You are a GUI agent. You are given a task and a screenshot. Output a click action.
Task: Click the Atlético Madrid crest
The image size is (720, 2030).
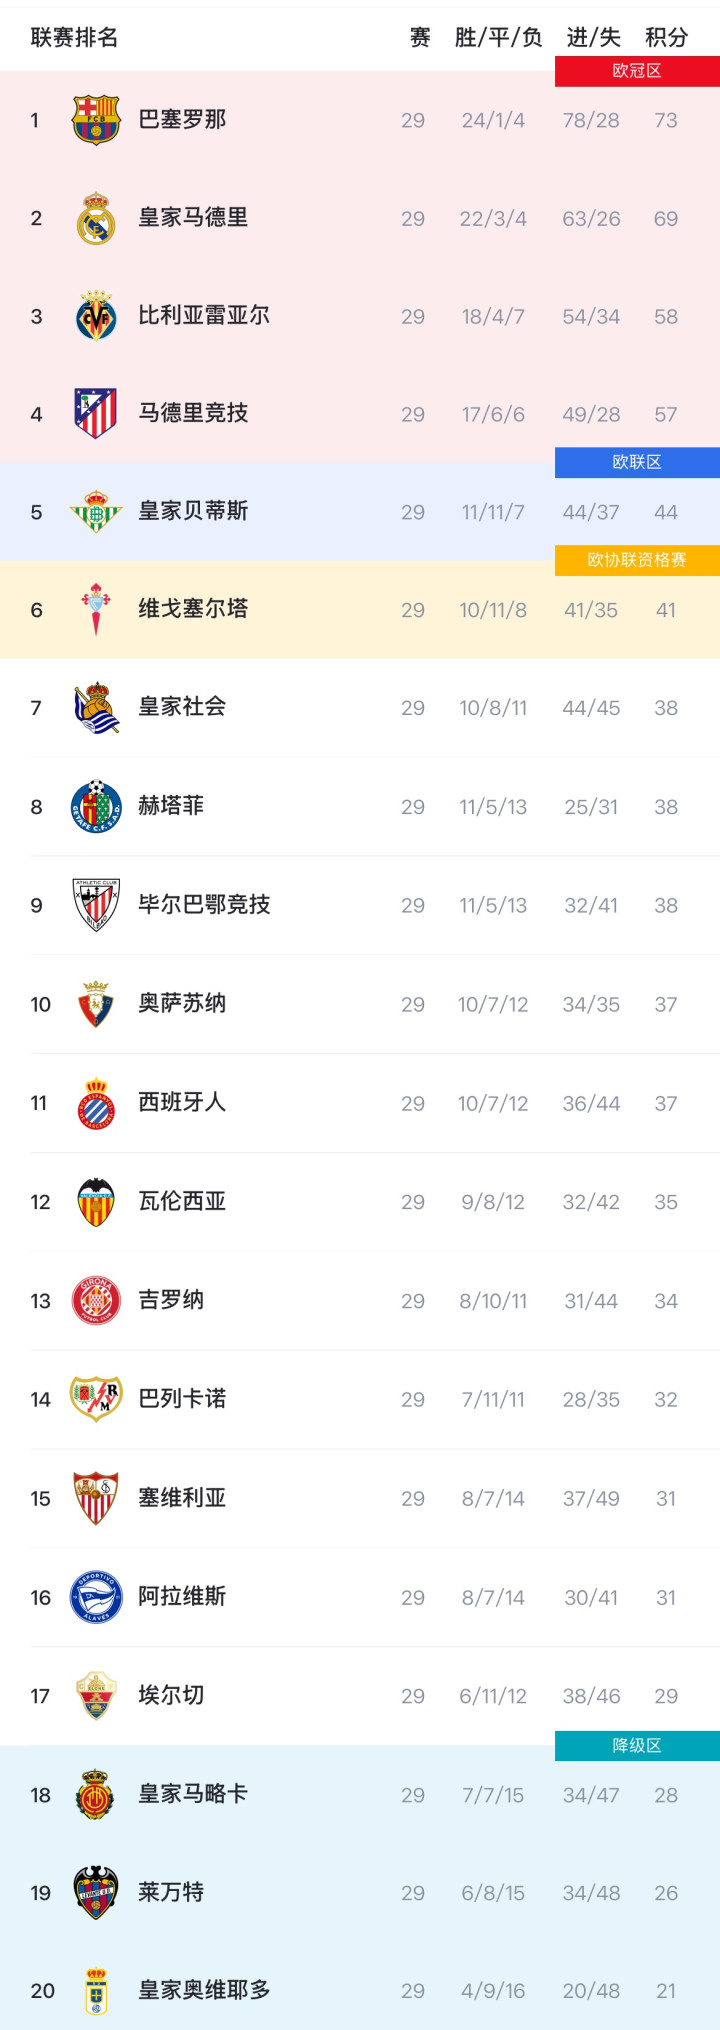click(96, 413)
